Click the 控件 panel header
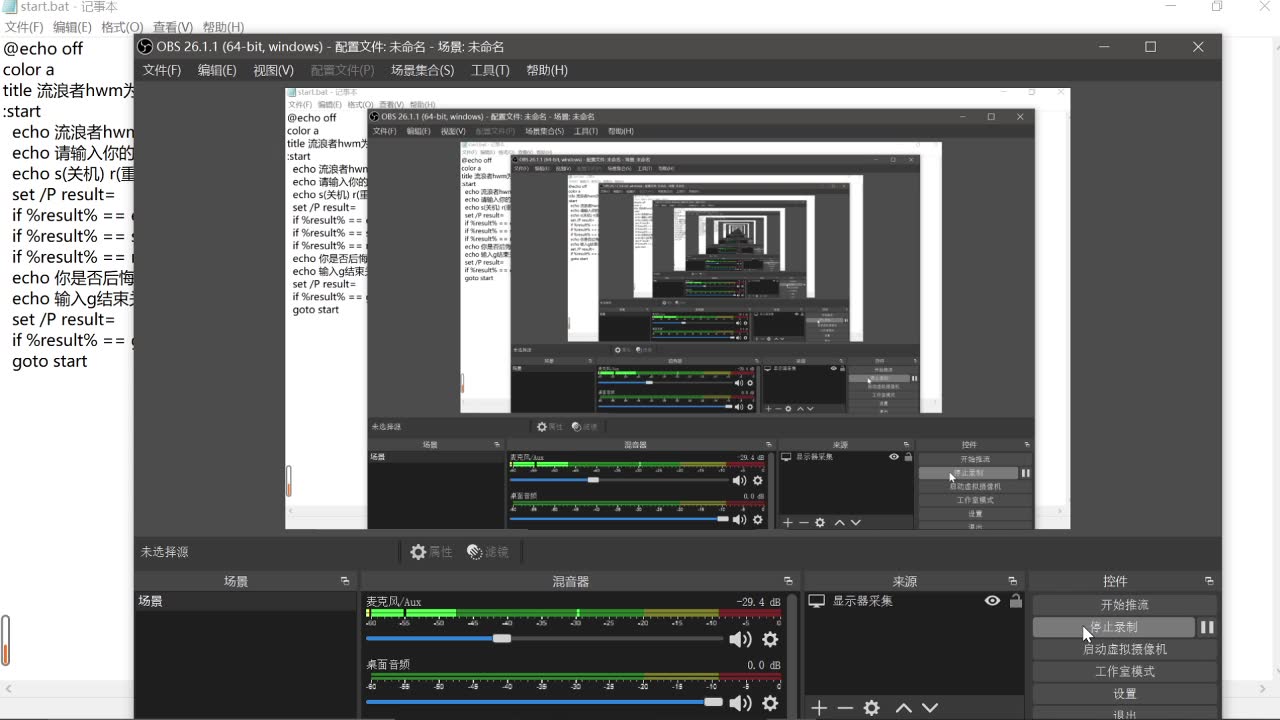Viewport: 1280px width, 720px height. coord(1115,581)
